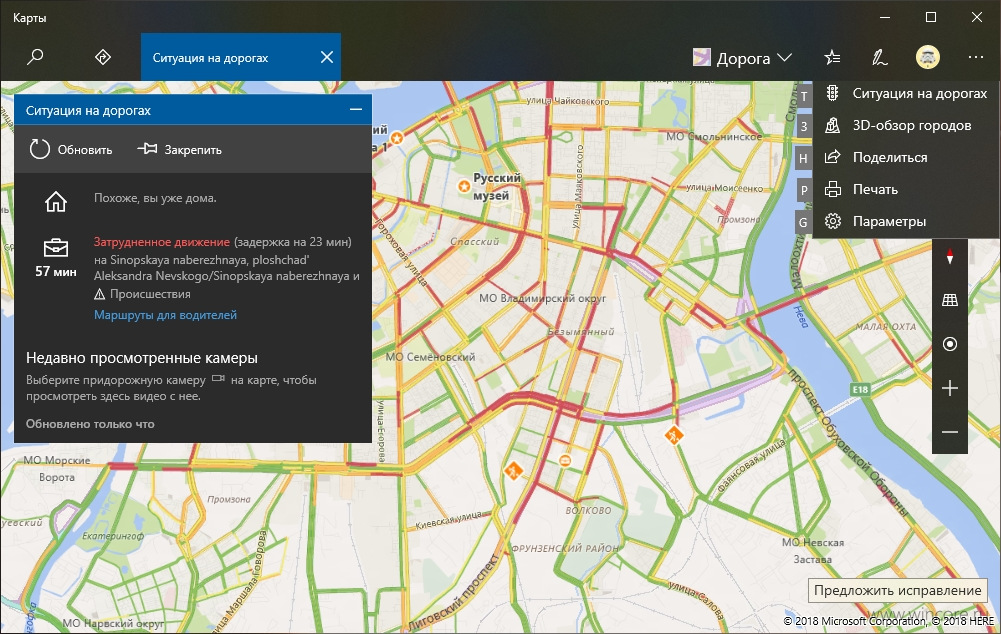Open directions route icon
Viewport: 1001px width, 634px height.
pyautogui.click(x=103, y=57)
